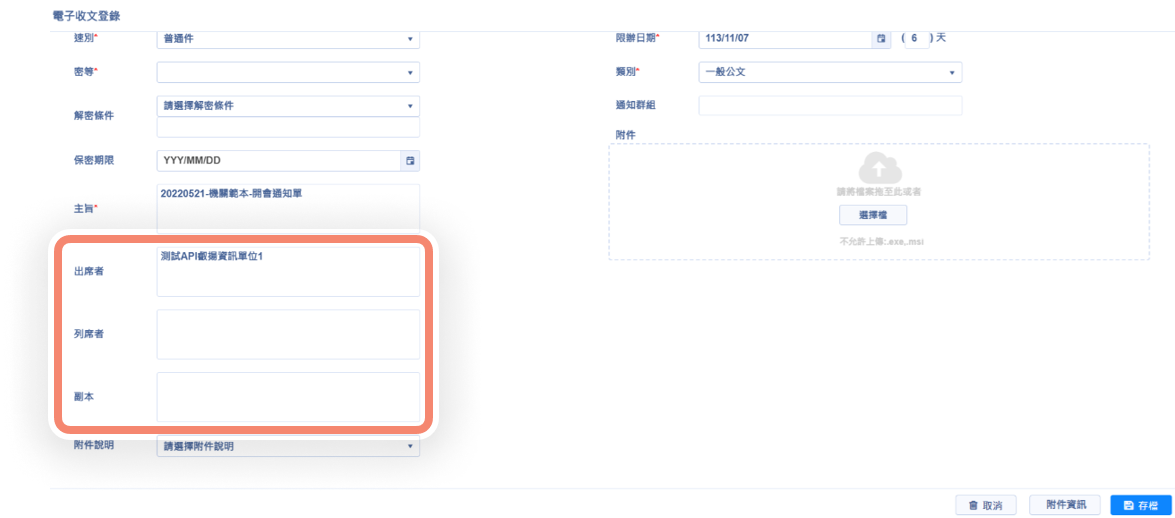1175x518 pixels.
Task: Expand the 請選擇附件說明 dropdown
Action: pos(288,447)
